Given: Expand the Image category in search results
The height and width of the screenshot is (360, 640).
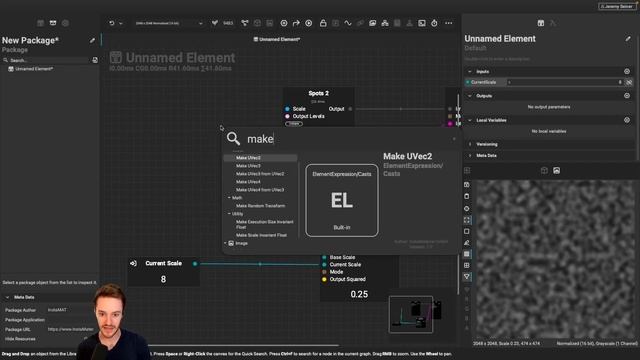Looking at the screenshot, I should click(225, 243).
